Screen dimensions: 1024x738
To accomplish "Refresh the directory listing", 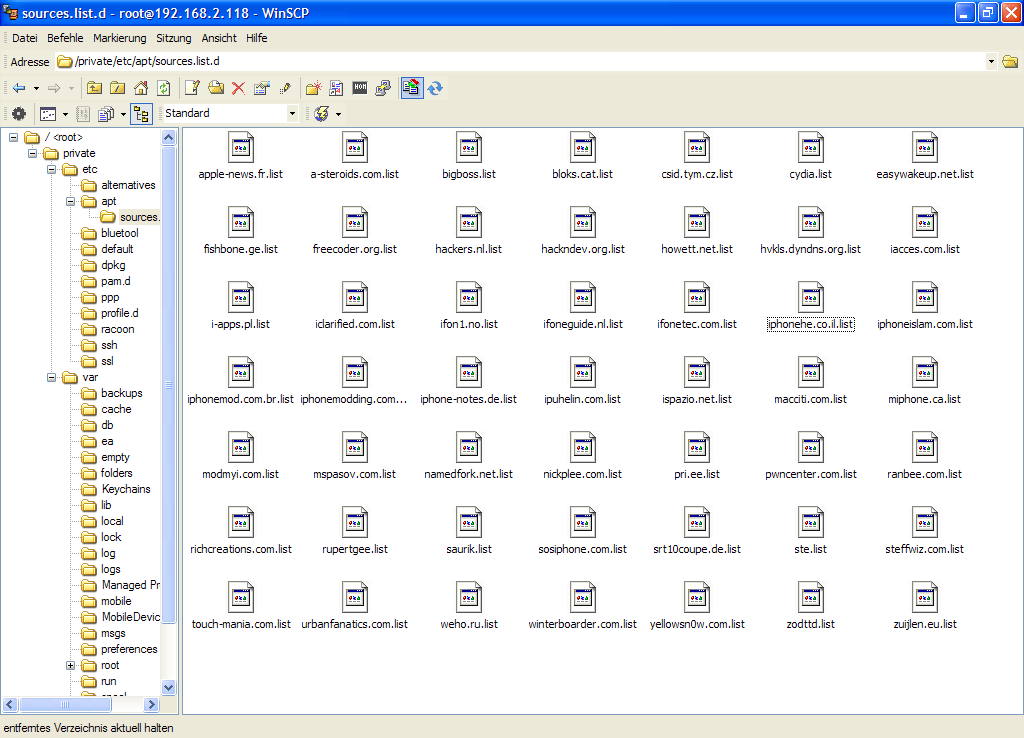I will (164, 88).
